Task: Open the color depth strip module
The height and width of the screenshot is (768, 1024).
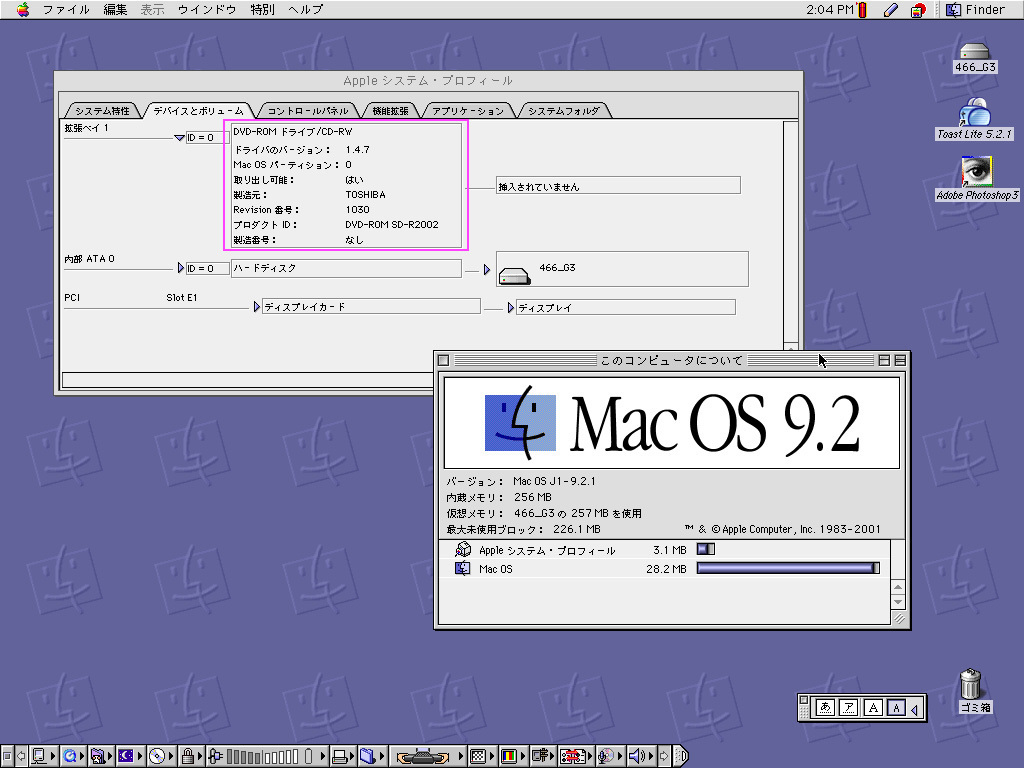Action: [512, 756]
